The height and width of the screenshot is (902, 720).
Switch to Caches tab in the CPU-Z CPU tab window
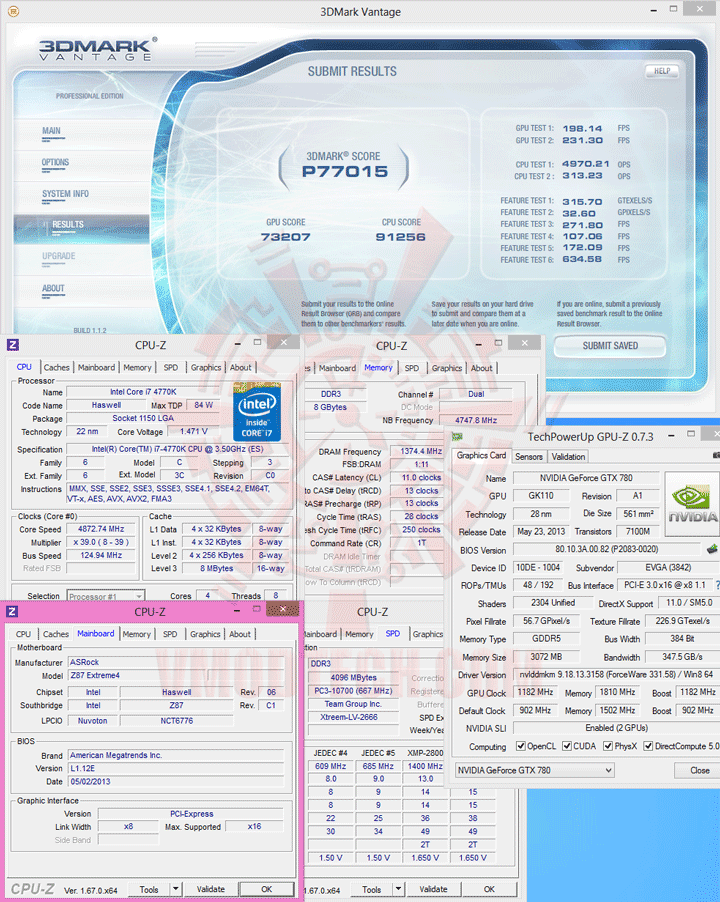(56, 367)
